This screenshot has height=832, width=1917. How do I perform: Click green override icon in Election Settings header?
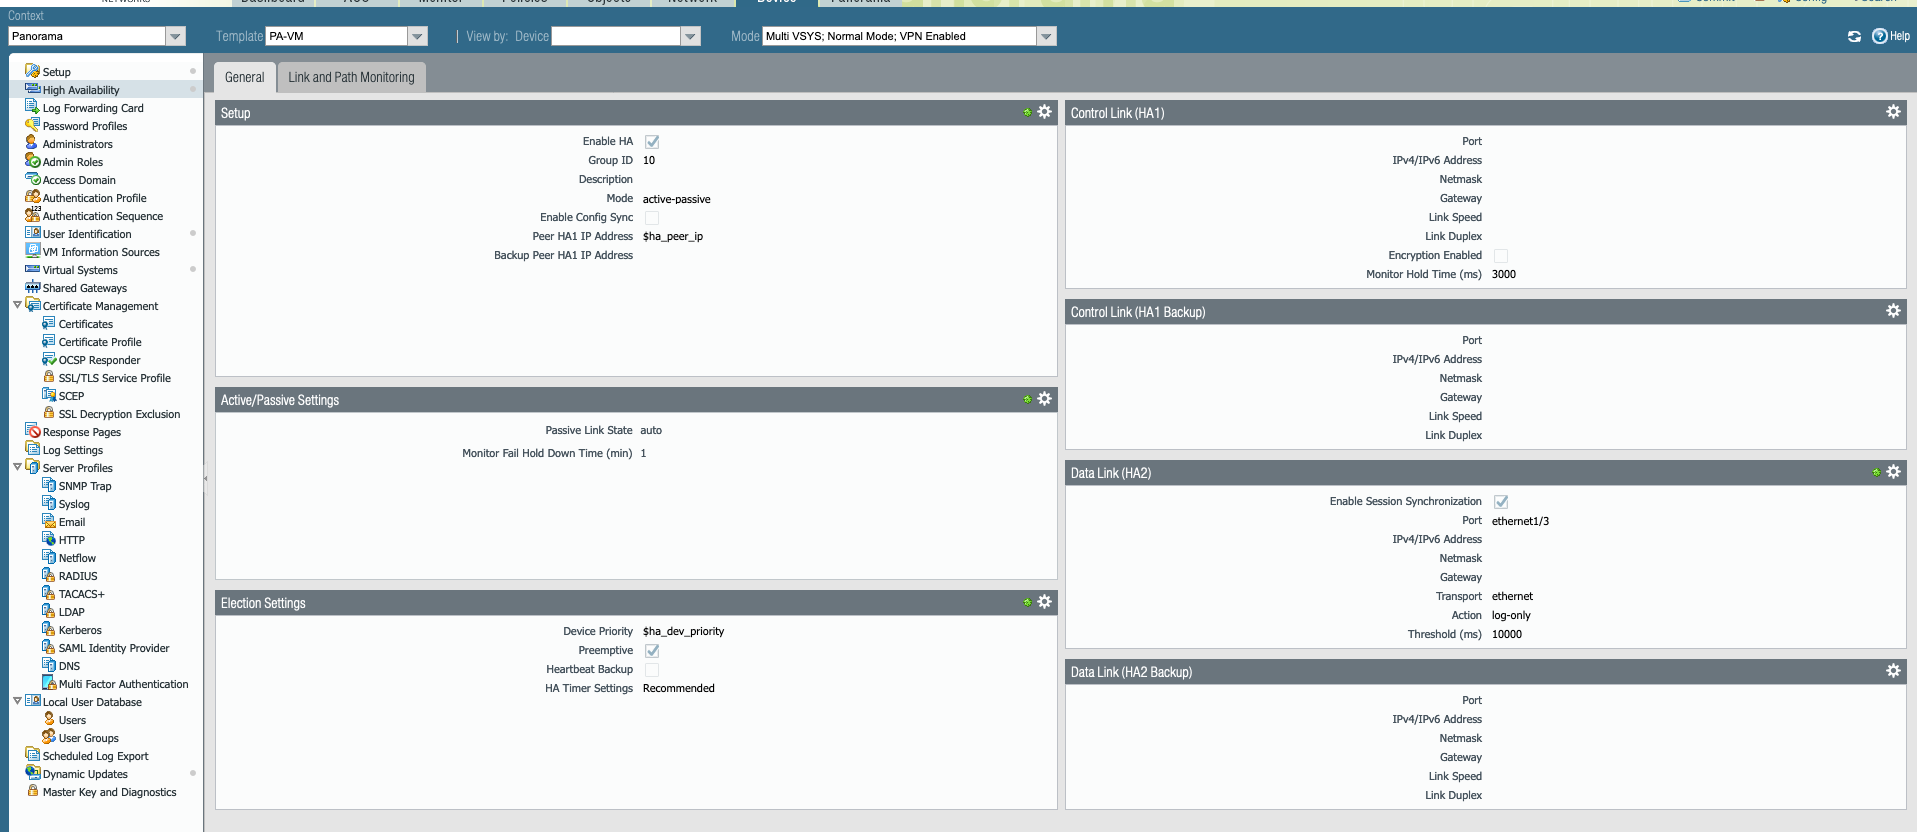pyautogui.click(x=1027, y=602)
